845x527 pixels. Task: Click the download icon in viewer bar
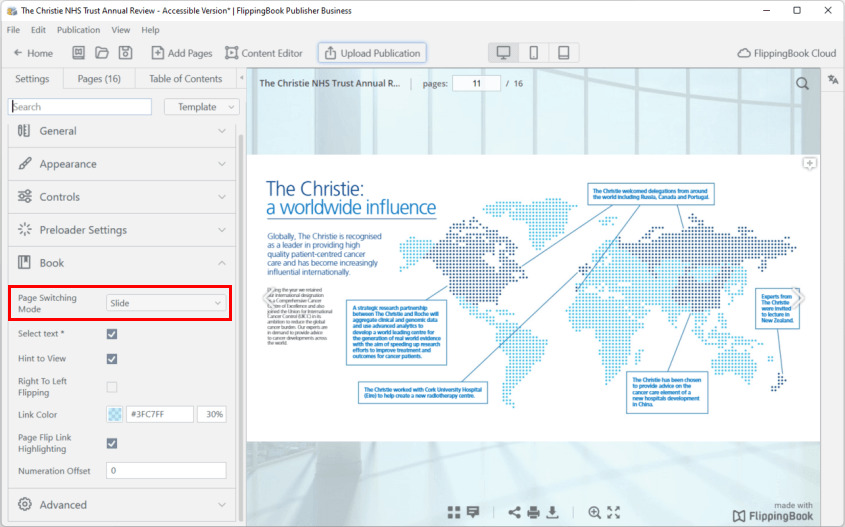click(x=552, y=512)
